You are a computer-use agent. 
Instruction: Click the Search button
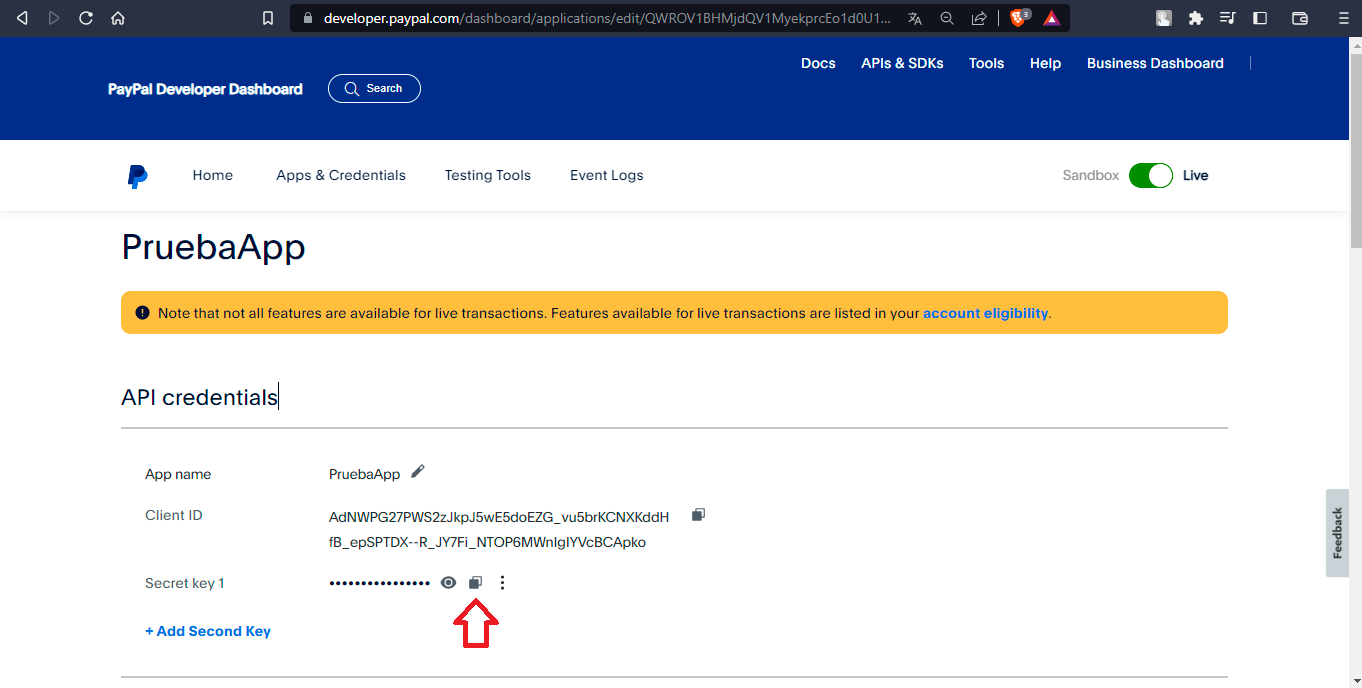[x=374, y=88]
